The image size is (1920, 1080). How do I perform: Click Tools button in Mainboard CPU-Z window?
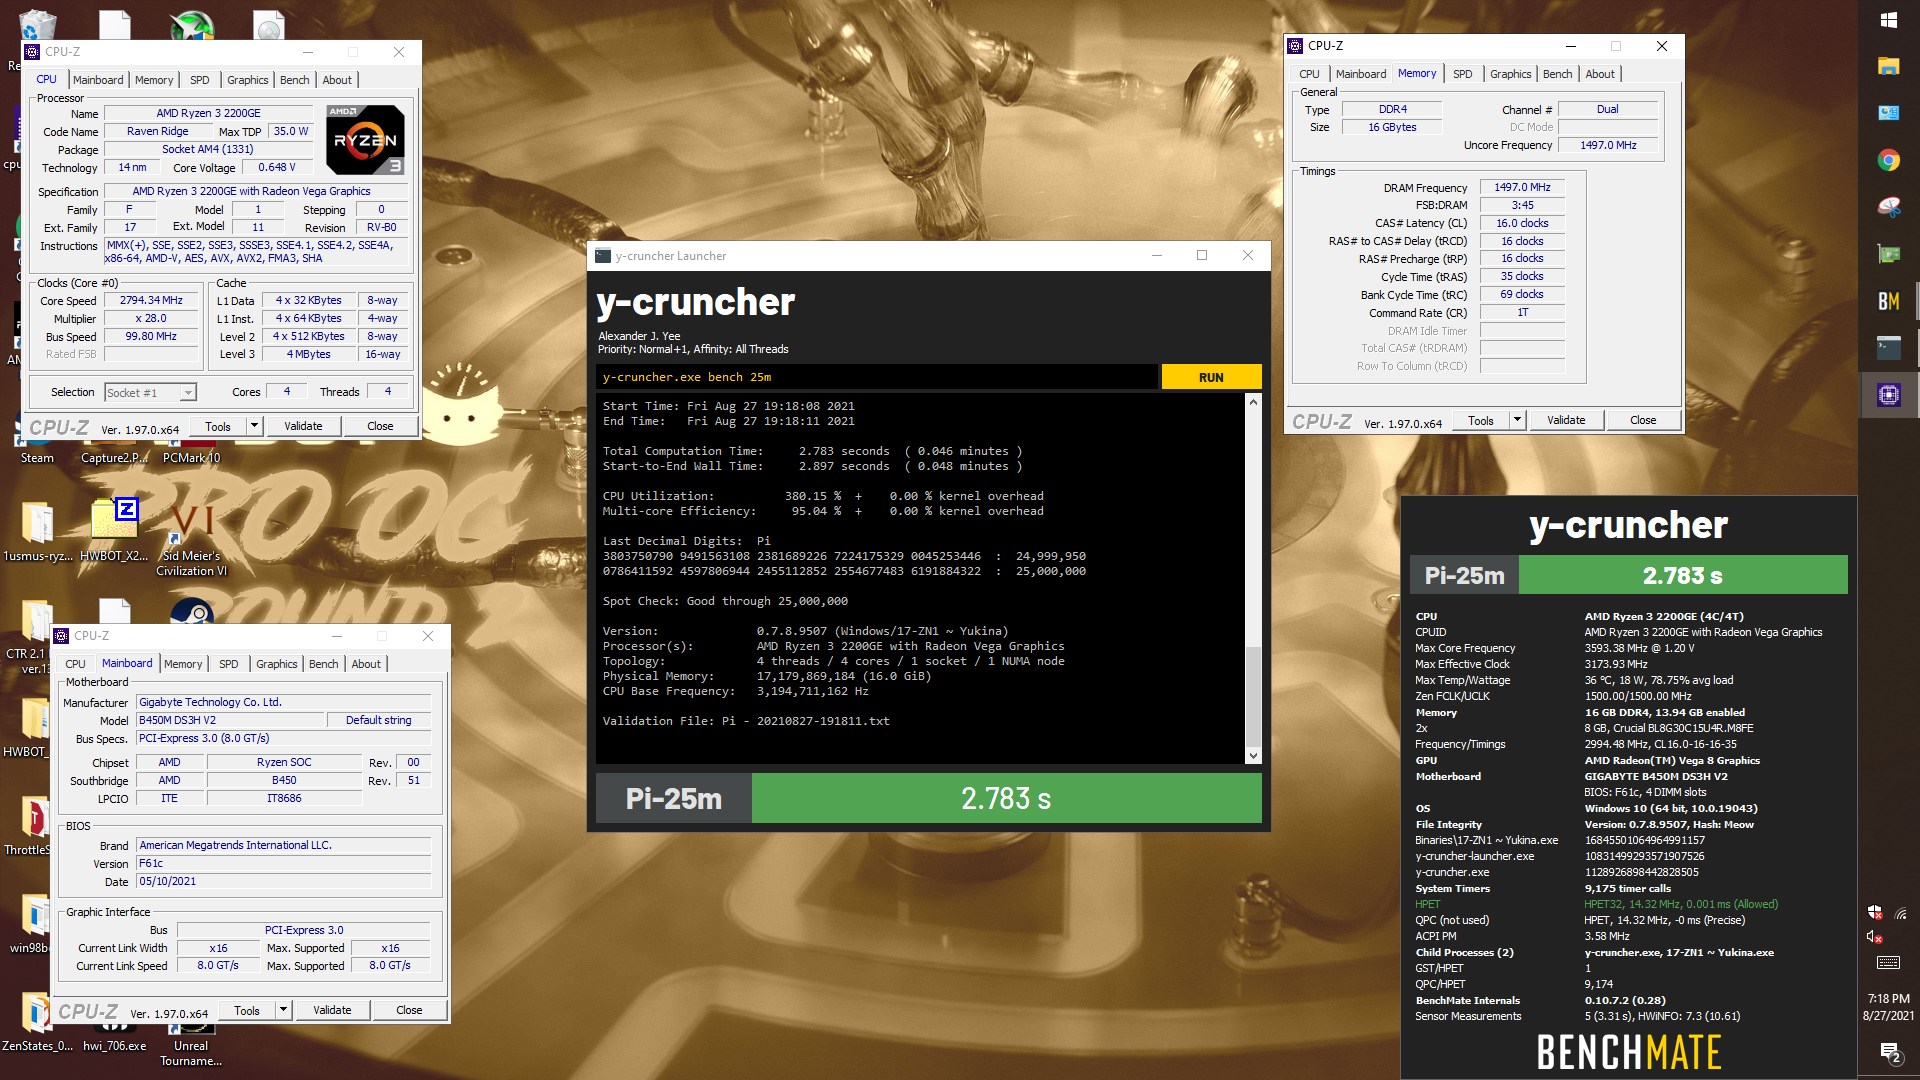[x=246, y=1010]
